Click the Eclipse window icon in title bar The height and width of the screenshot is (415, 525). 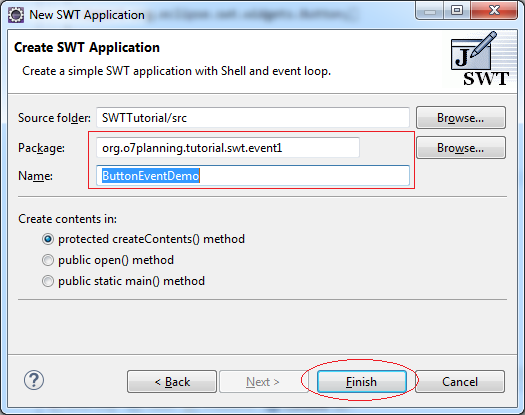16,15
